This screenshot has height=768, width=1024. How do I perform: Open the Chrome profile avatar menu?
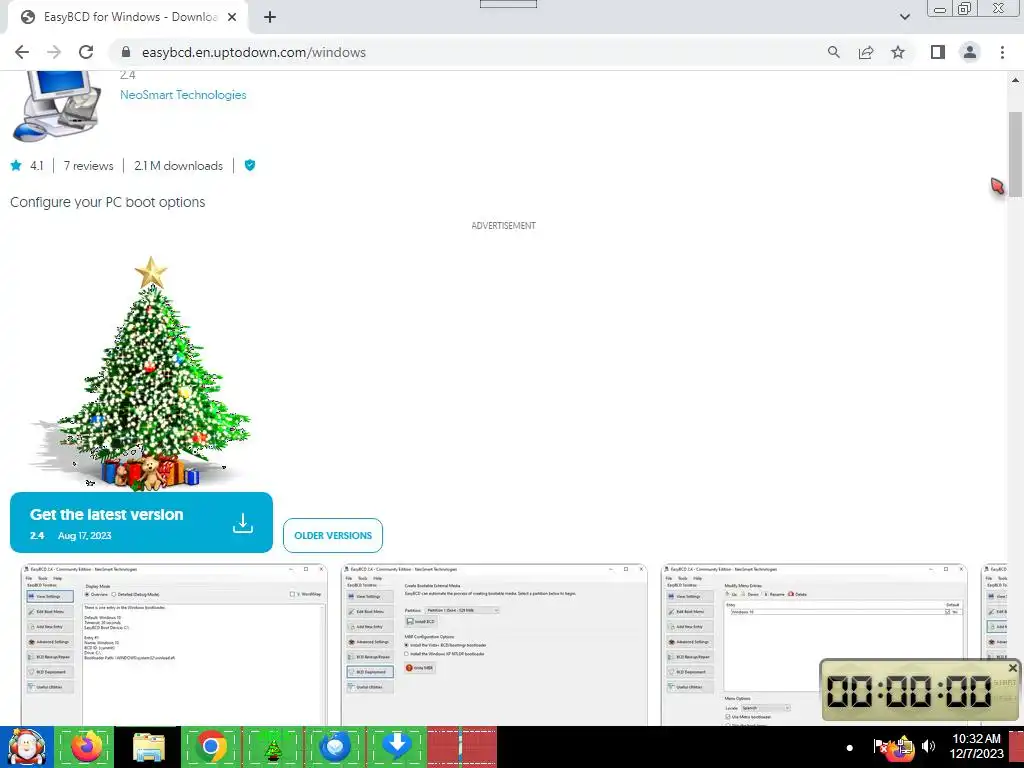pos(970,52)
